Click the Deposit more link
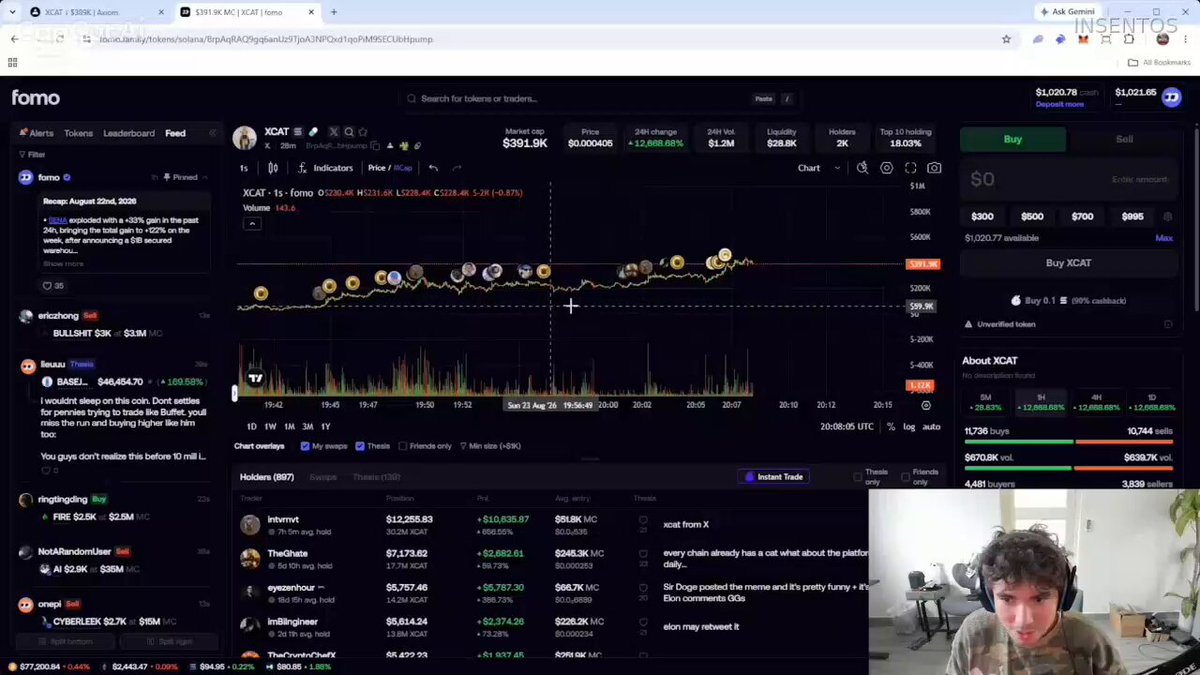This screenshot has height=675, width=1200. click(x=1059, y=104)
